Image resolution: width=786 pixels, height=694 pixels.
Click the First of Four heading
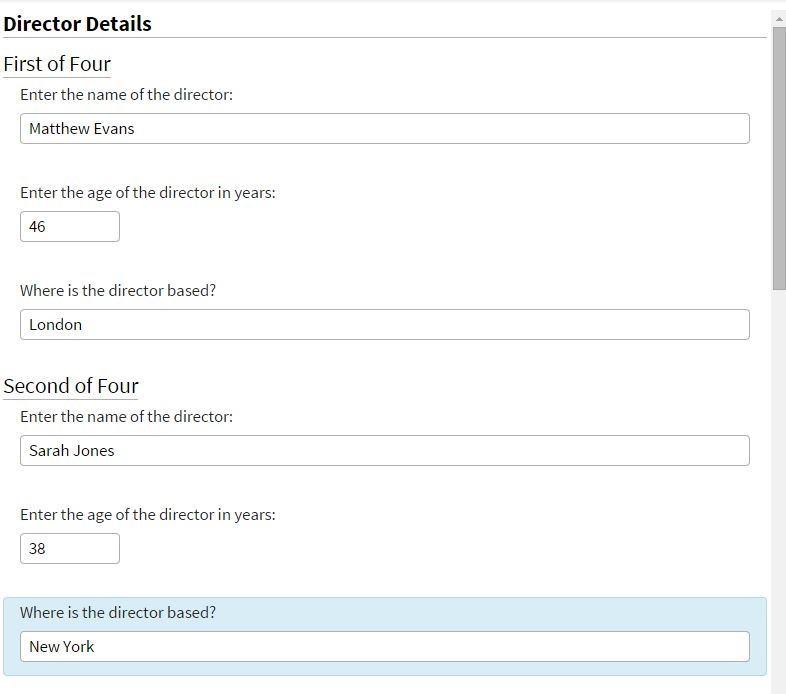(57, 64)
